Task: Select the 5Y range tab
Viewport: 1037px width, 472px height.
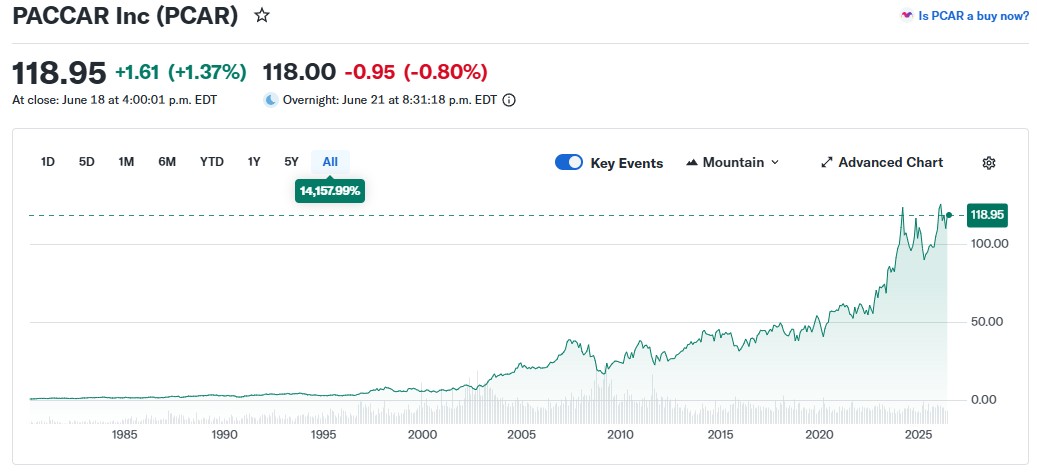Action: (292, 162)
